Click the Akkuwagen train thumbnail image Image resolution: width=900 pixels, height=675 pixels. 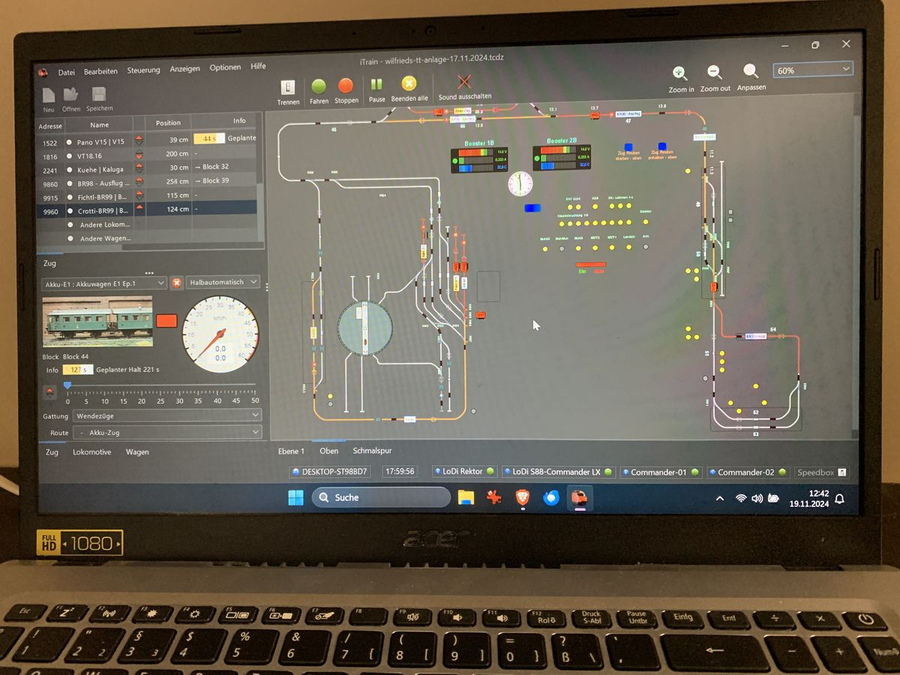coord(98,322)
